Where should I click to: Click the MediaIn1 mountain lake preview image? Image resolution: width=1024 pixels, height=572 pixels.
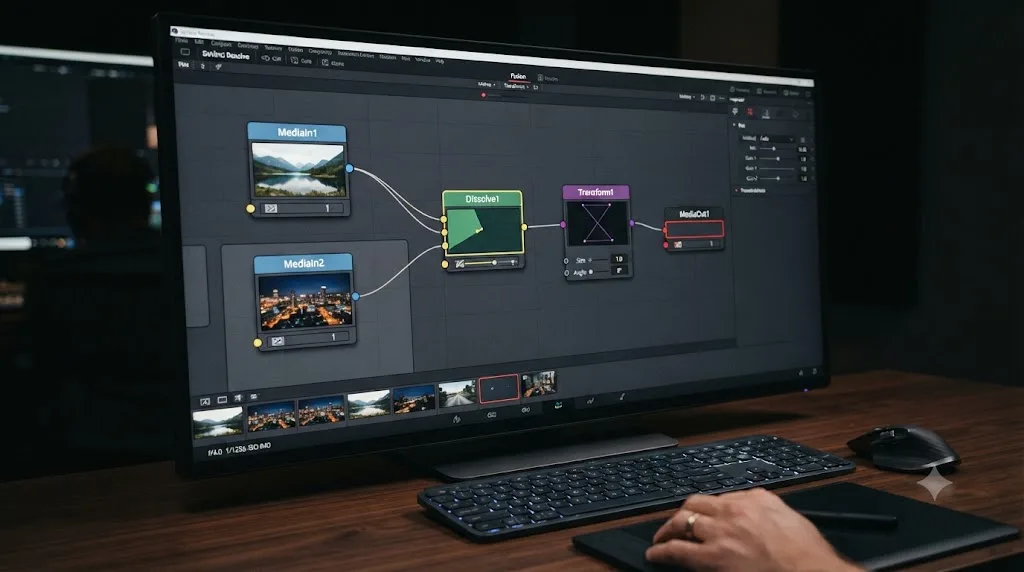[x=298, y=169]
